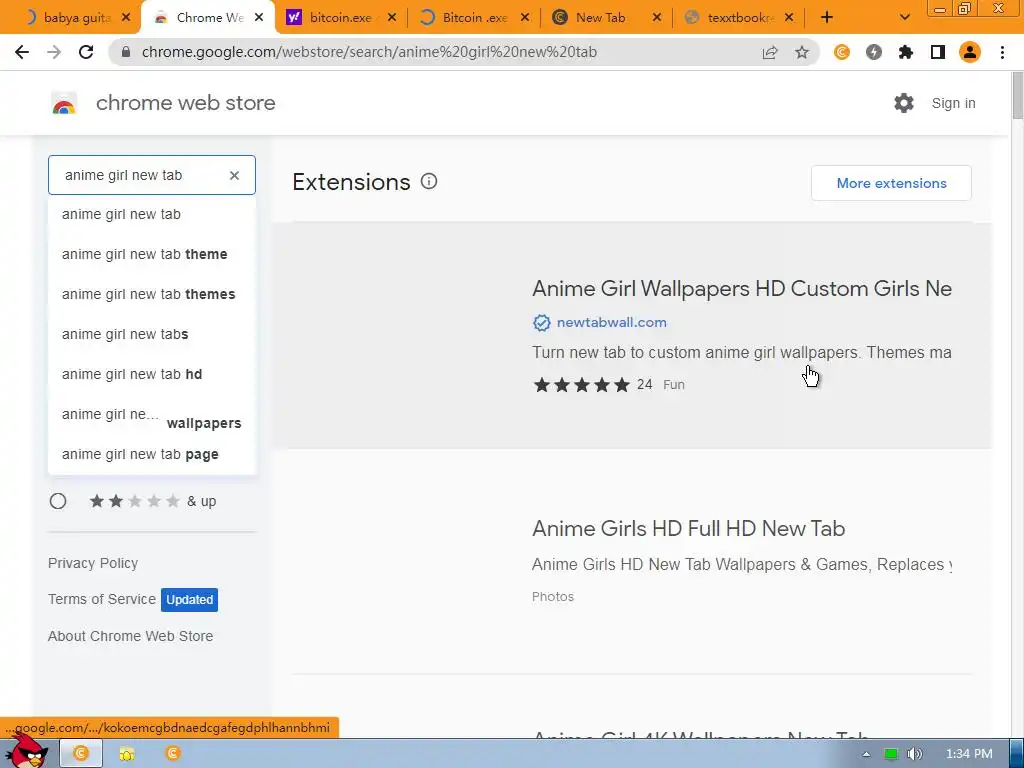Screen dimensions: 1024x768
Task: Open the Chrome profile avatar
Action: [970, 52]
